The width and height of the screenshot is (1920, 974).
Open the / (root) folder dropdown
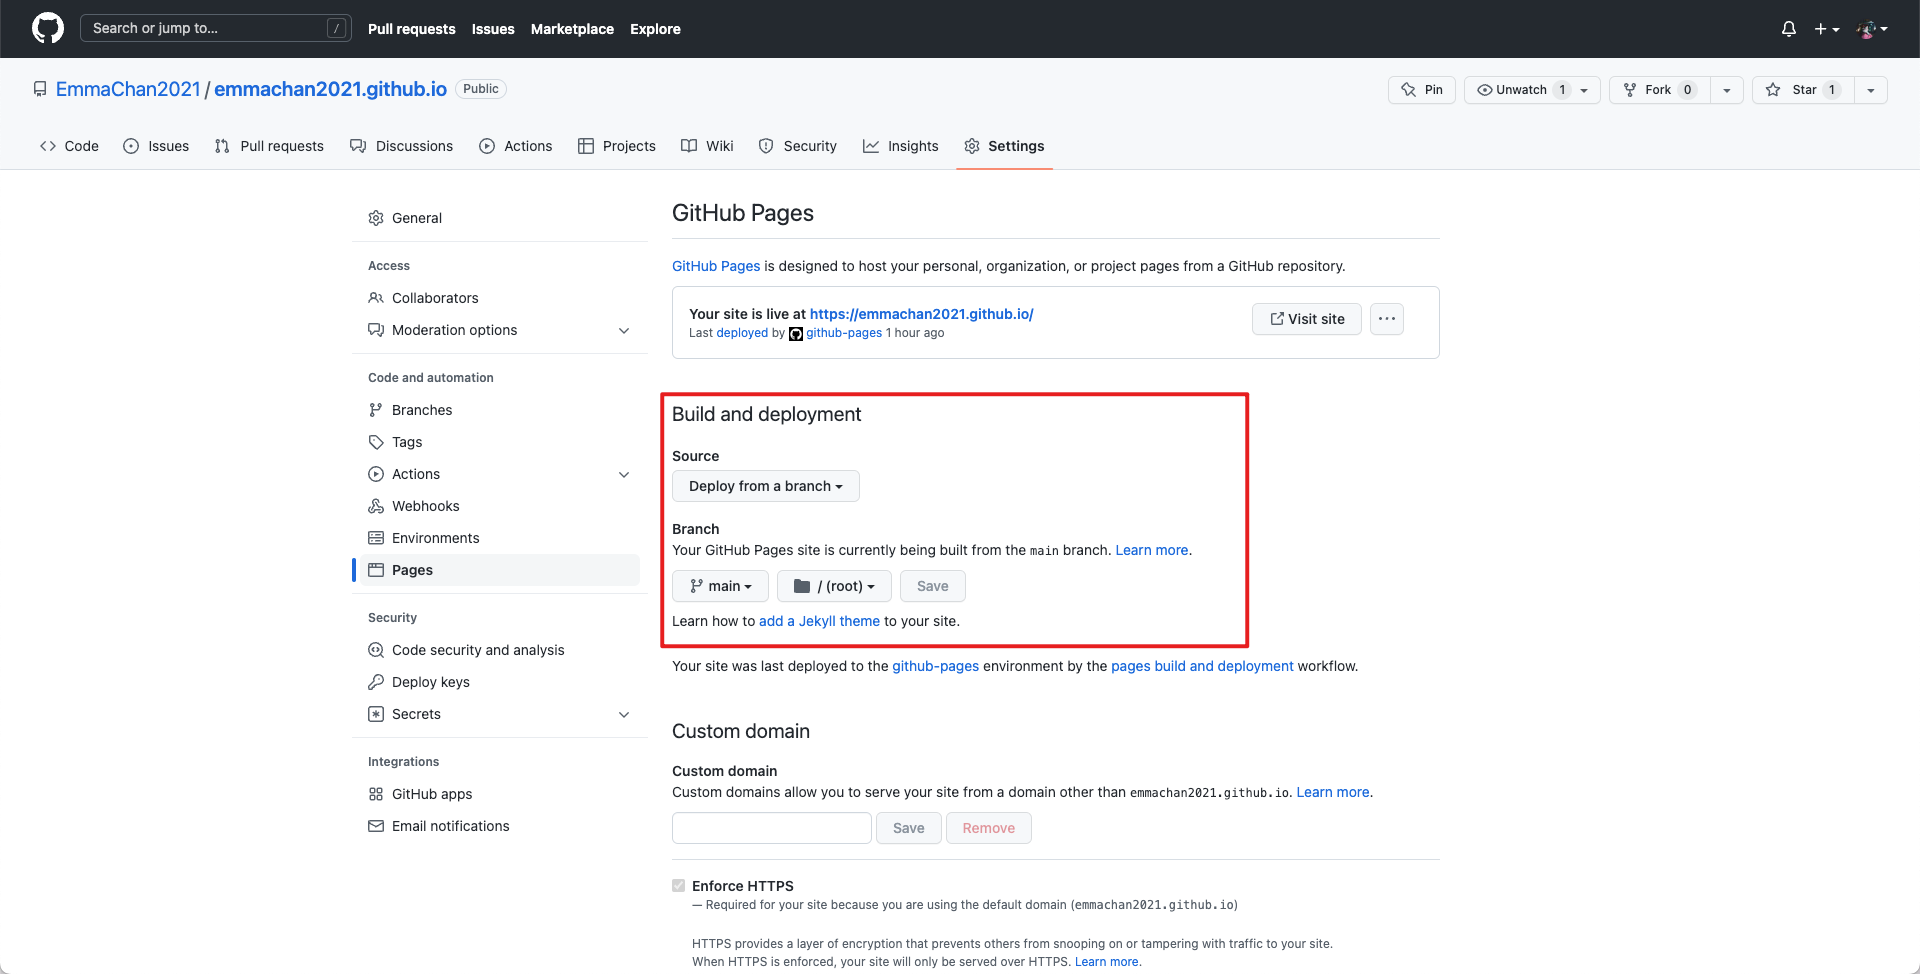[834, 586]
